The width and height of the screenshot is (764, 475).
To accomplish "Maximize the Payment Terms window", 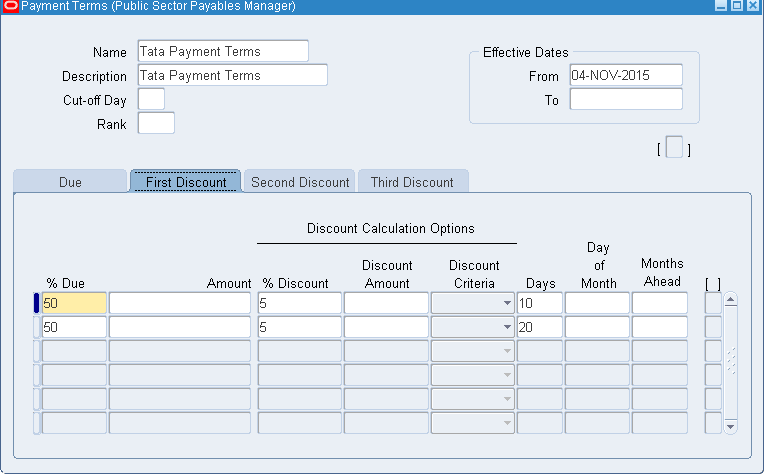I will (737, 6).
